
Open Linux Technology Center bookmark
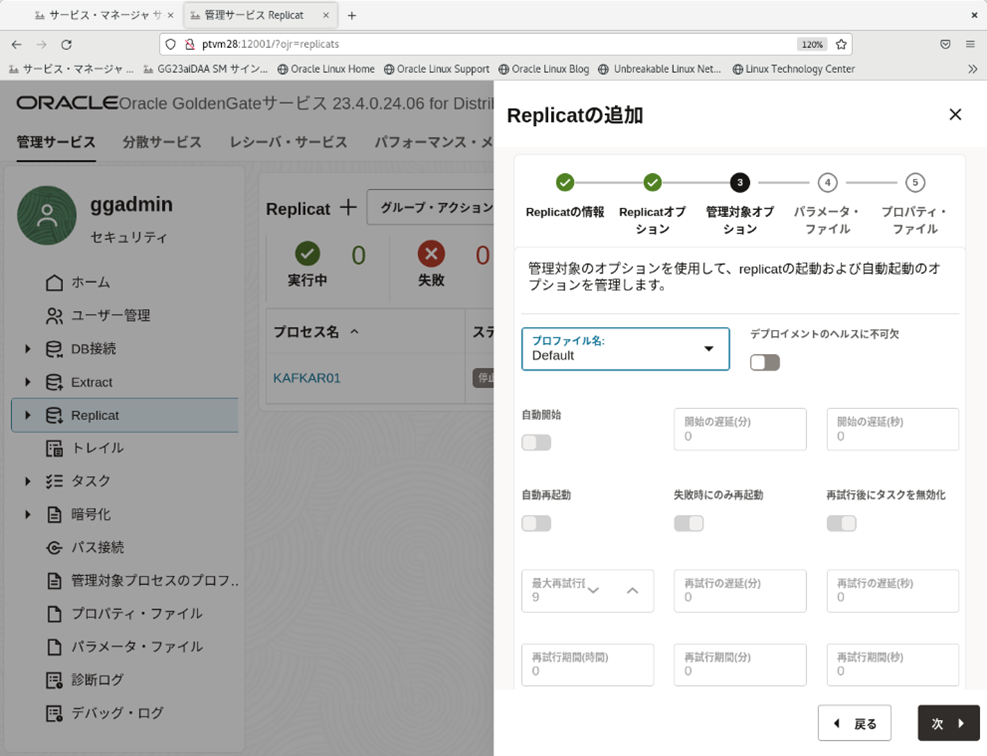tap(794, 69)
